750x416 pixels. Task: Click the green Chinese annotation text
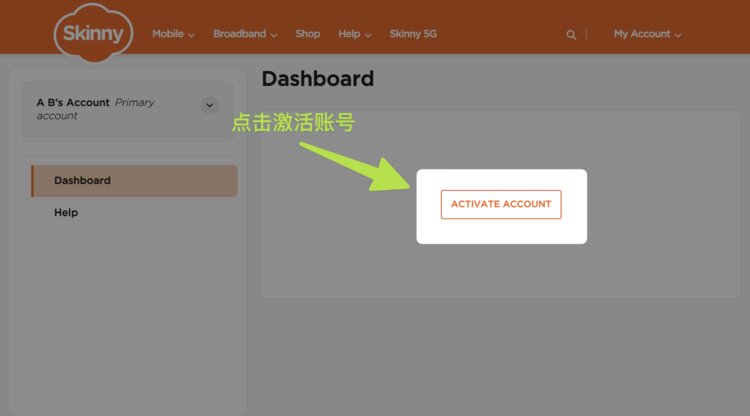click(x=293, y=123)
